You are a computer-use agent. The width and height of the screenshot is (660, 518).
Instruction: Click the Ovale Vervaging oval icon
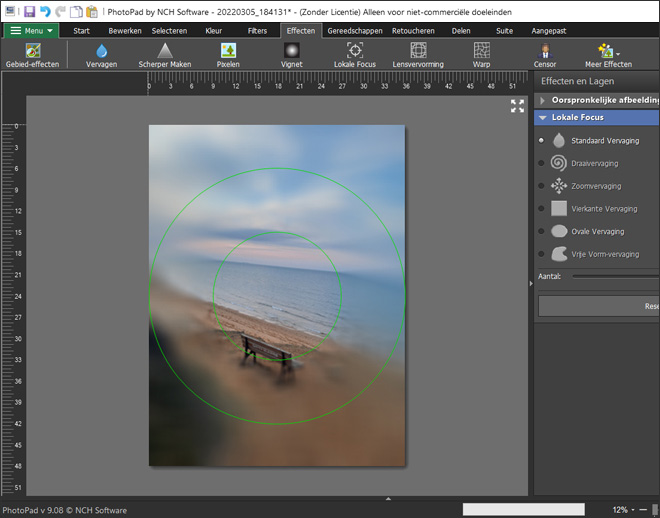(559, 231)
